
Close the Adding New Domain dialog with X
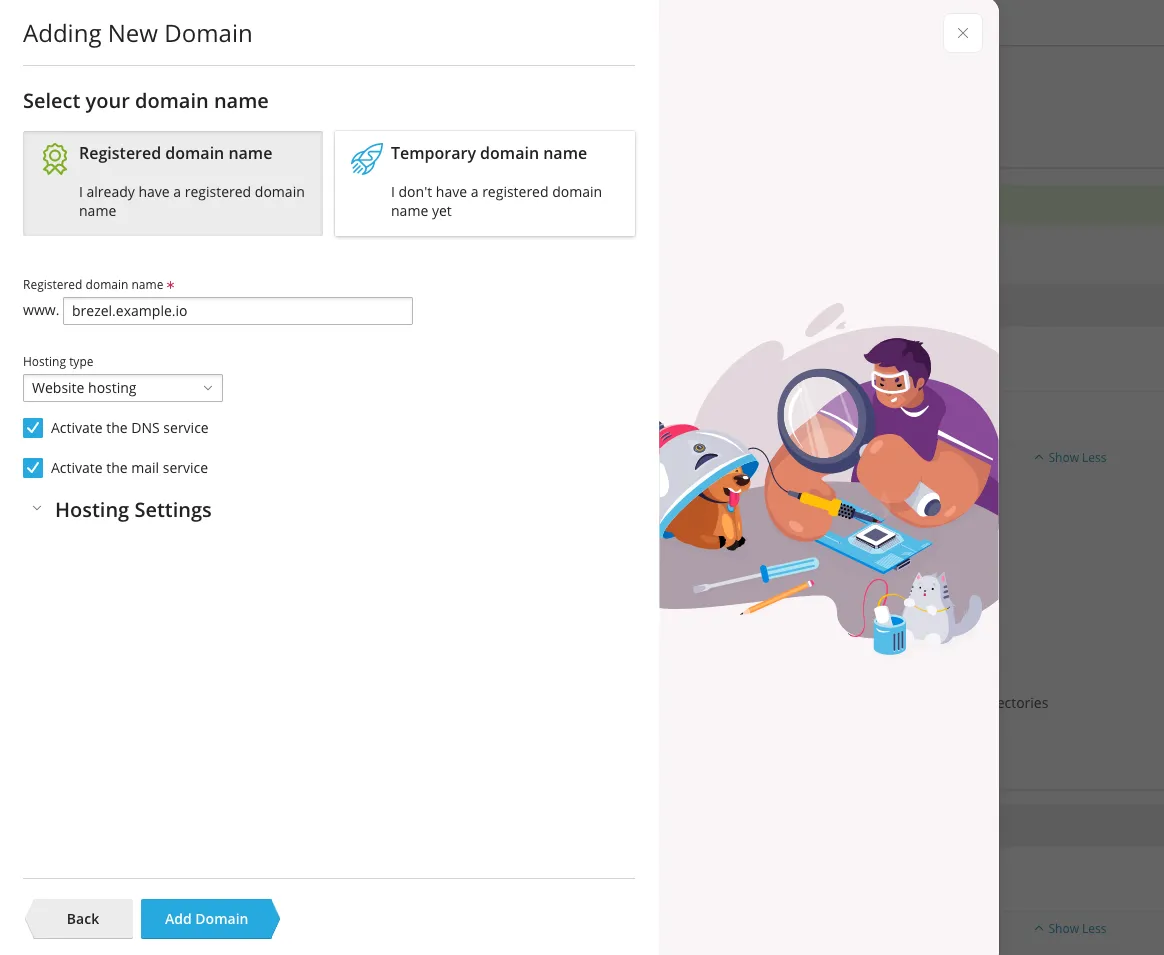[962, 33]
